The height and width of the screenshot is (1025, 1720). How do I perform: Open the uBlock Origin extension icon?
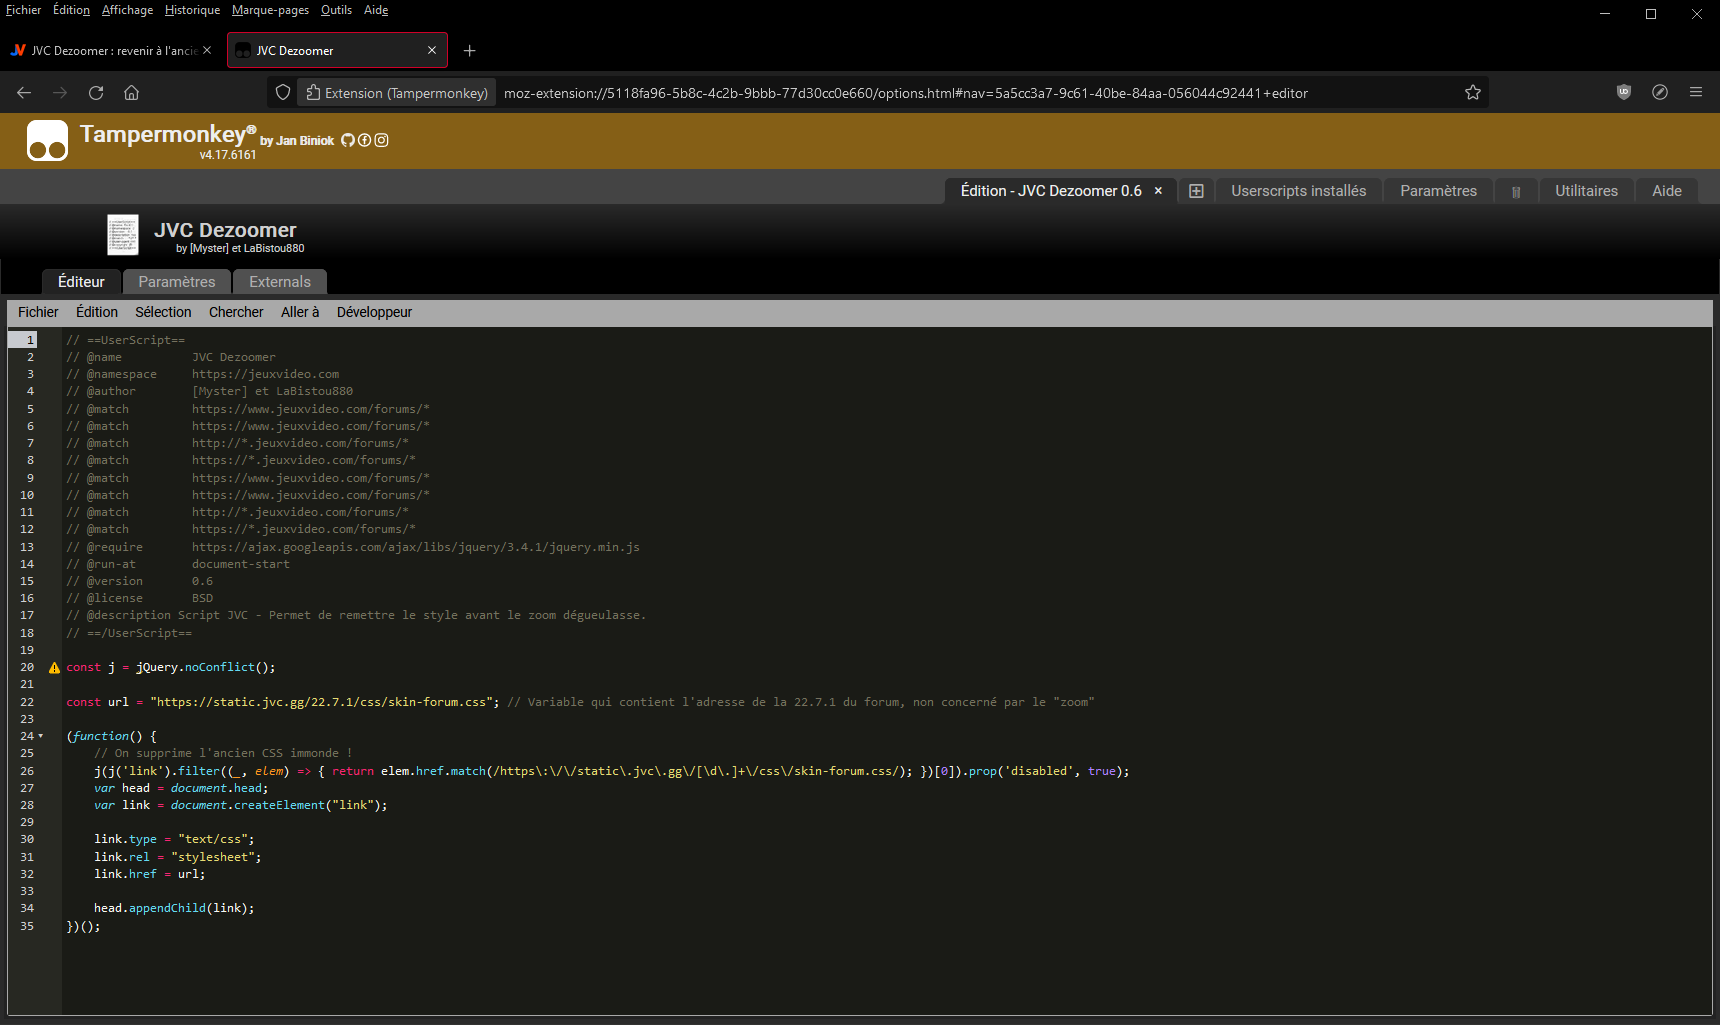point(1624,92)
